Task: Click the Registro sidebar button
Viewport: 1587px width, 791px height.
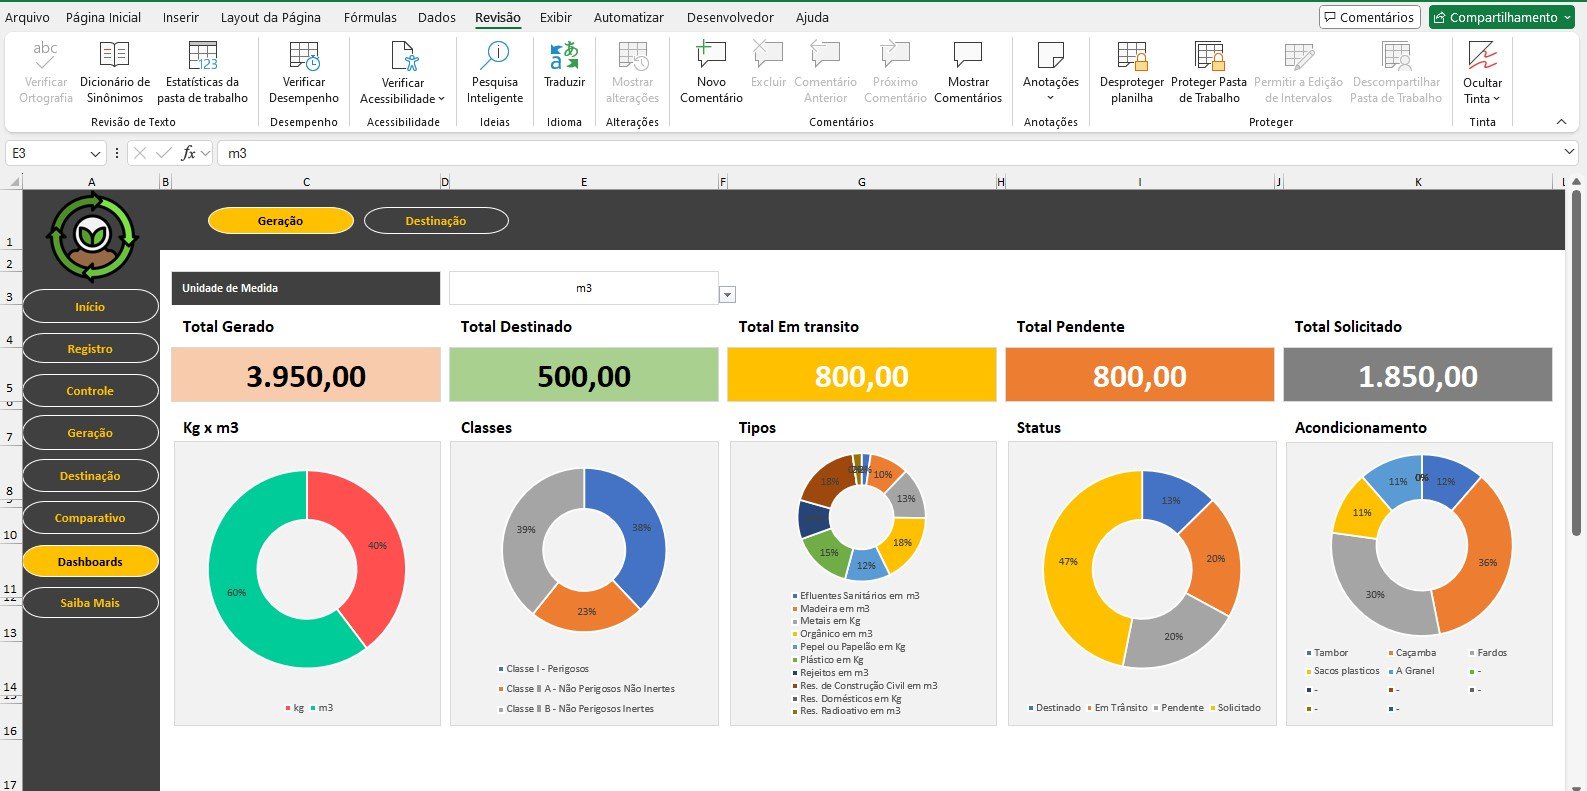Action: tap(90, 349)
